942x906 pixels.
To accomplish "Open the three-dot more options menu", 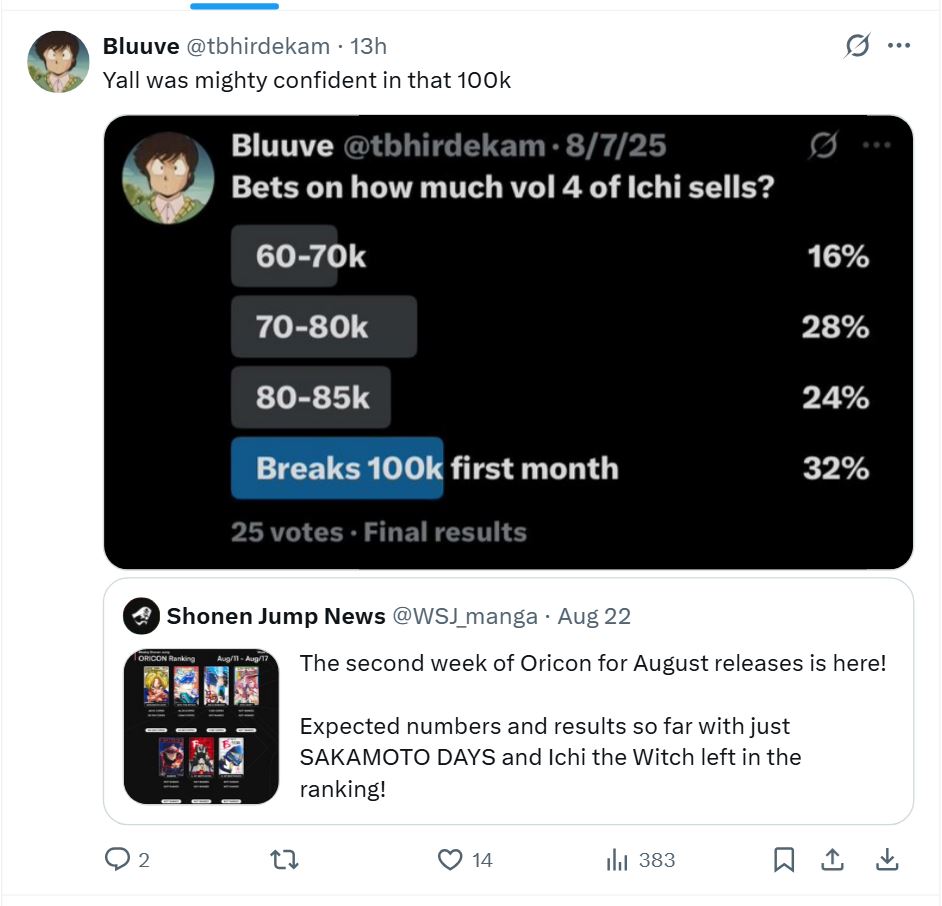I will click(899, 45).
